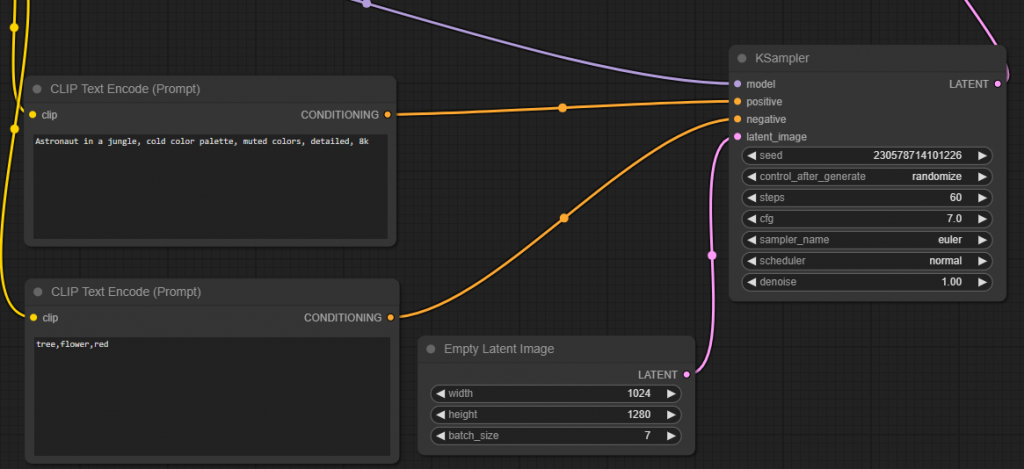The image size is (1024, 469).
Task: Collapse the positive prompt CLIP Text Encode node dot
Action: (37, 89)
